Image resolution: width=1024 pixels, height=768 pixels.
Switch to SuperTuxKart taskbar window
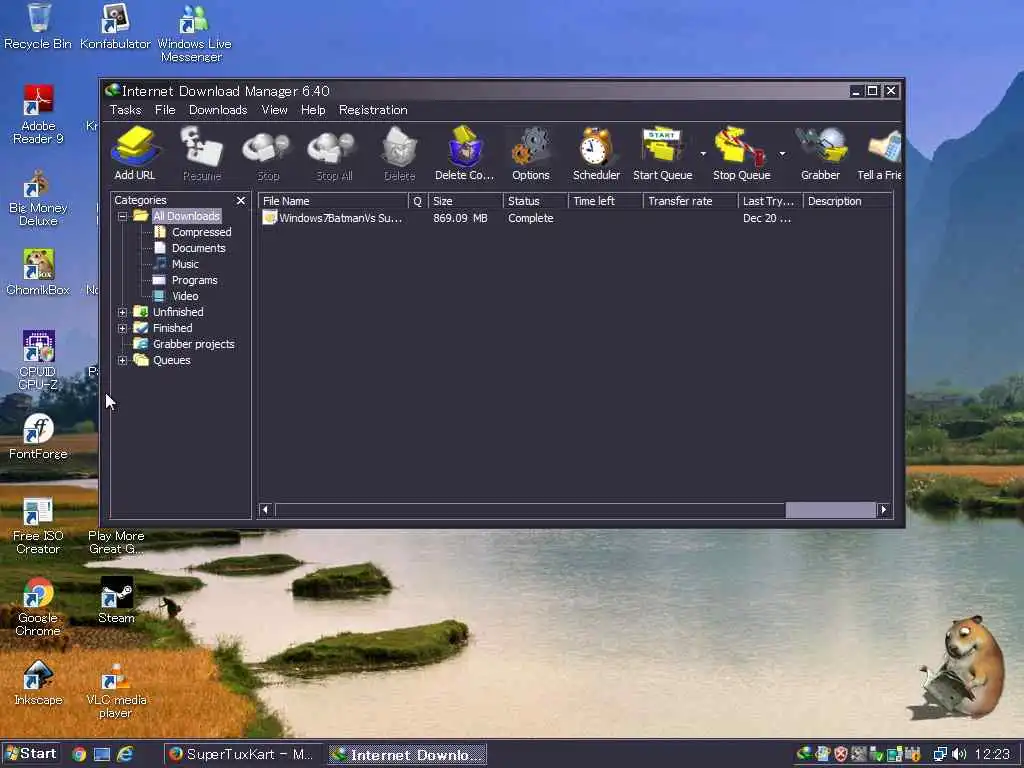242,754
